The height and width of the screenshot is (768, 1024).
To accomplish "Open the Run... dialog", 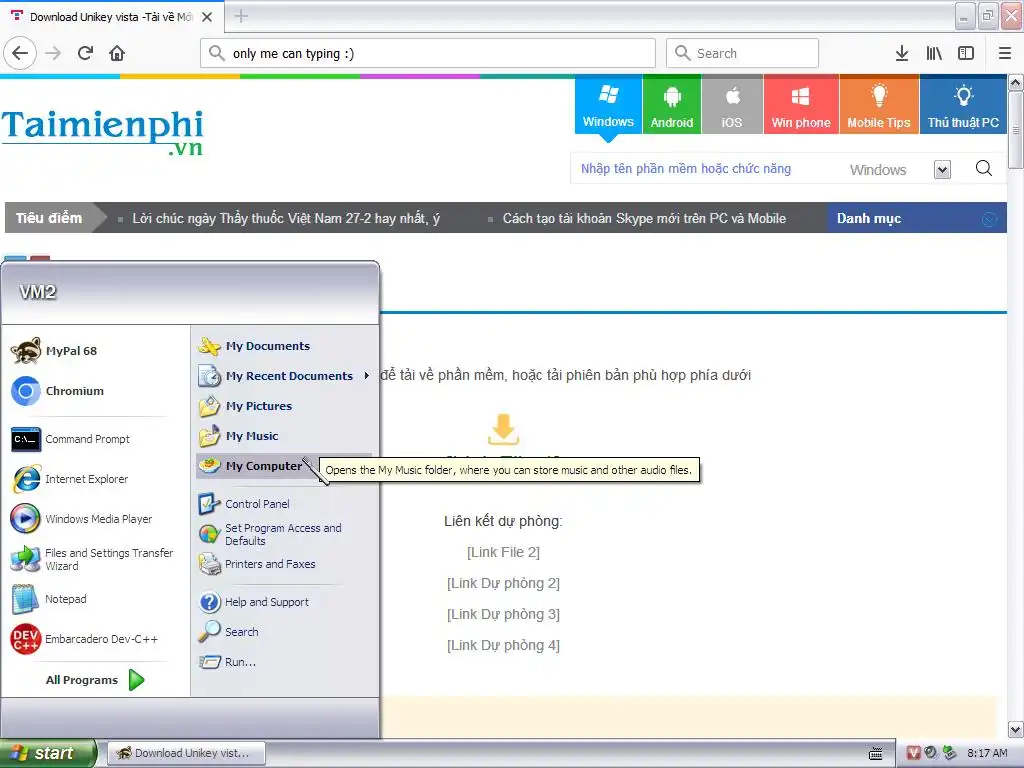I will click(284, 662).
